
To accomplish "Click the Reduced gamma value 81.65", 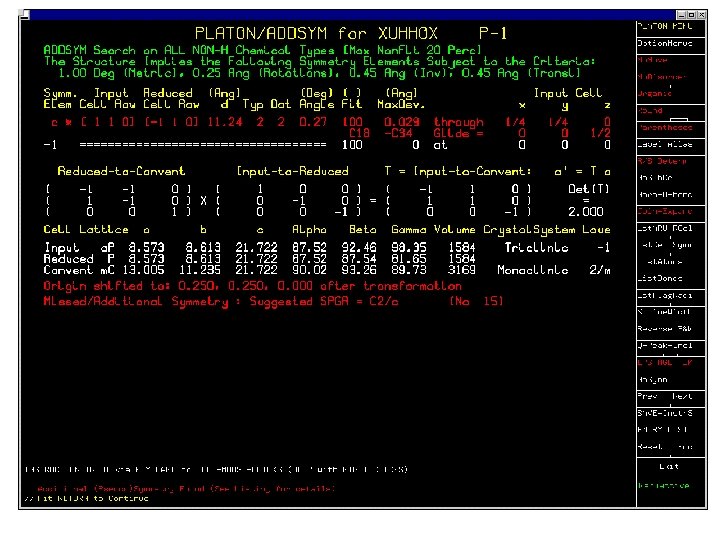I will (409, 259).
